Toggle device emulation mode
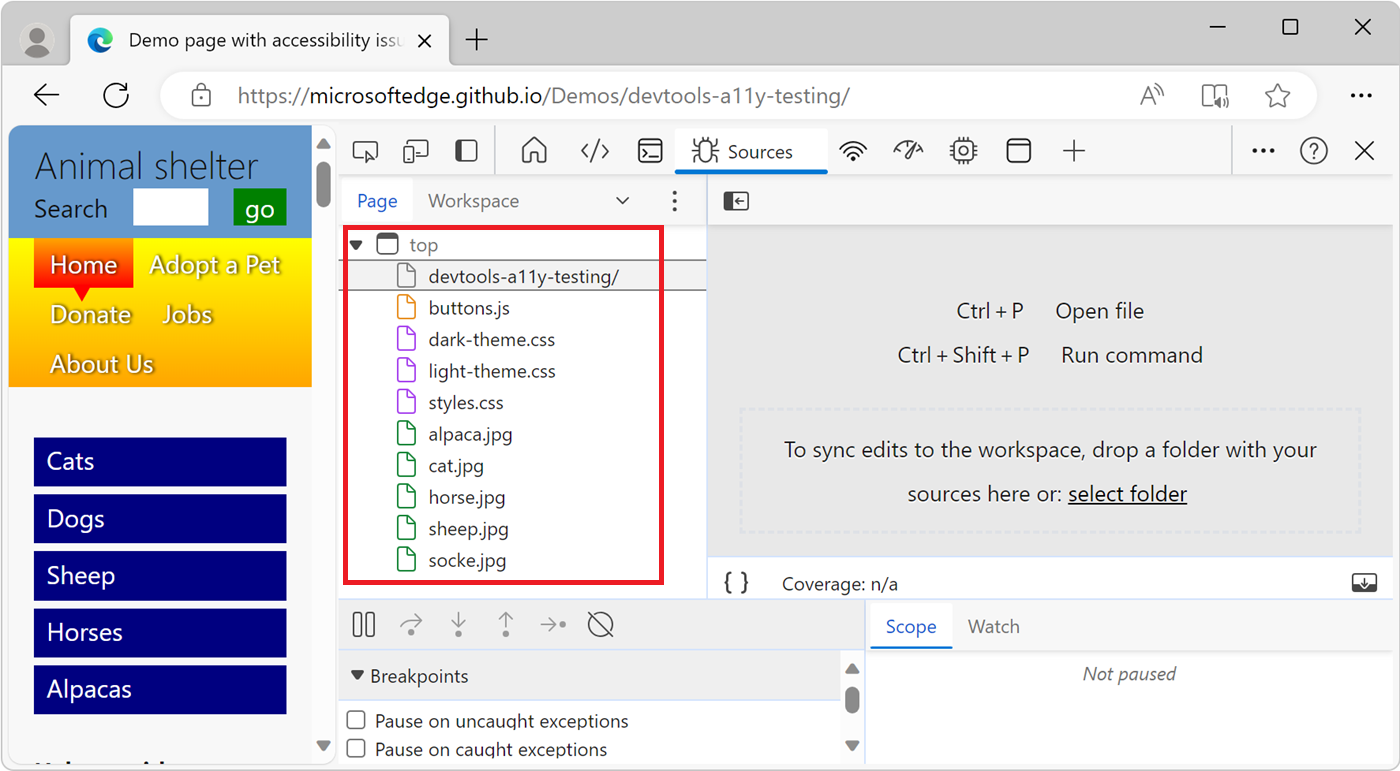The image size is (1400, 771). coord(415,150)
